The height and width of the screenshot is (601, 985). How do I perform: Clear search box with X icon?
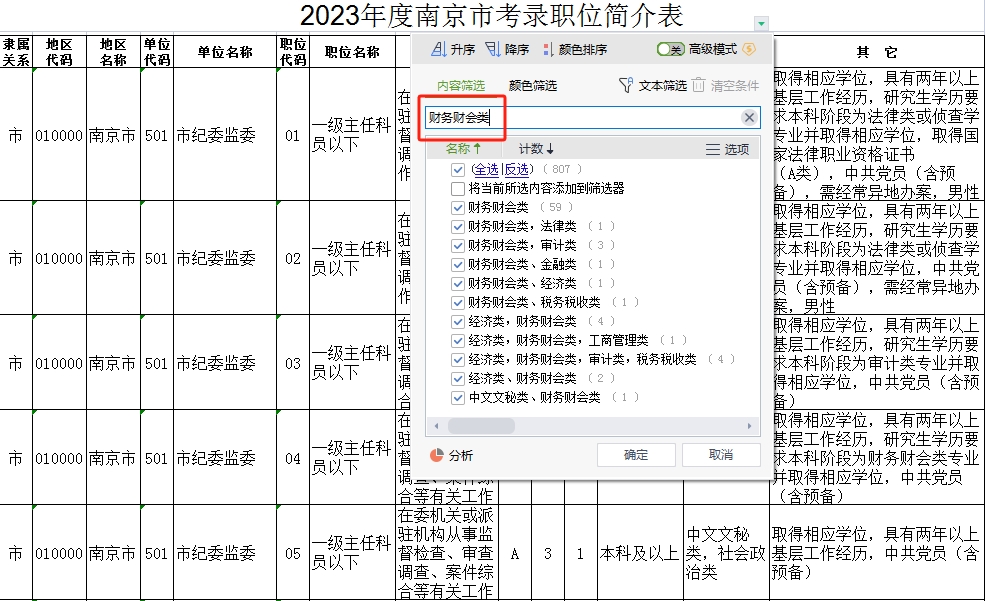tap(749, 117)
